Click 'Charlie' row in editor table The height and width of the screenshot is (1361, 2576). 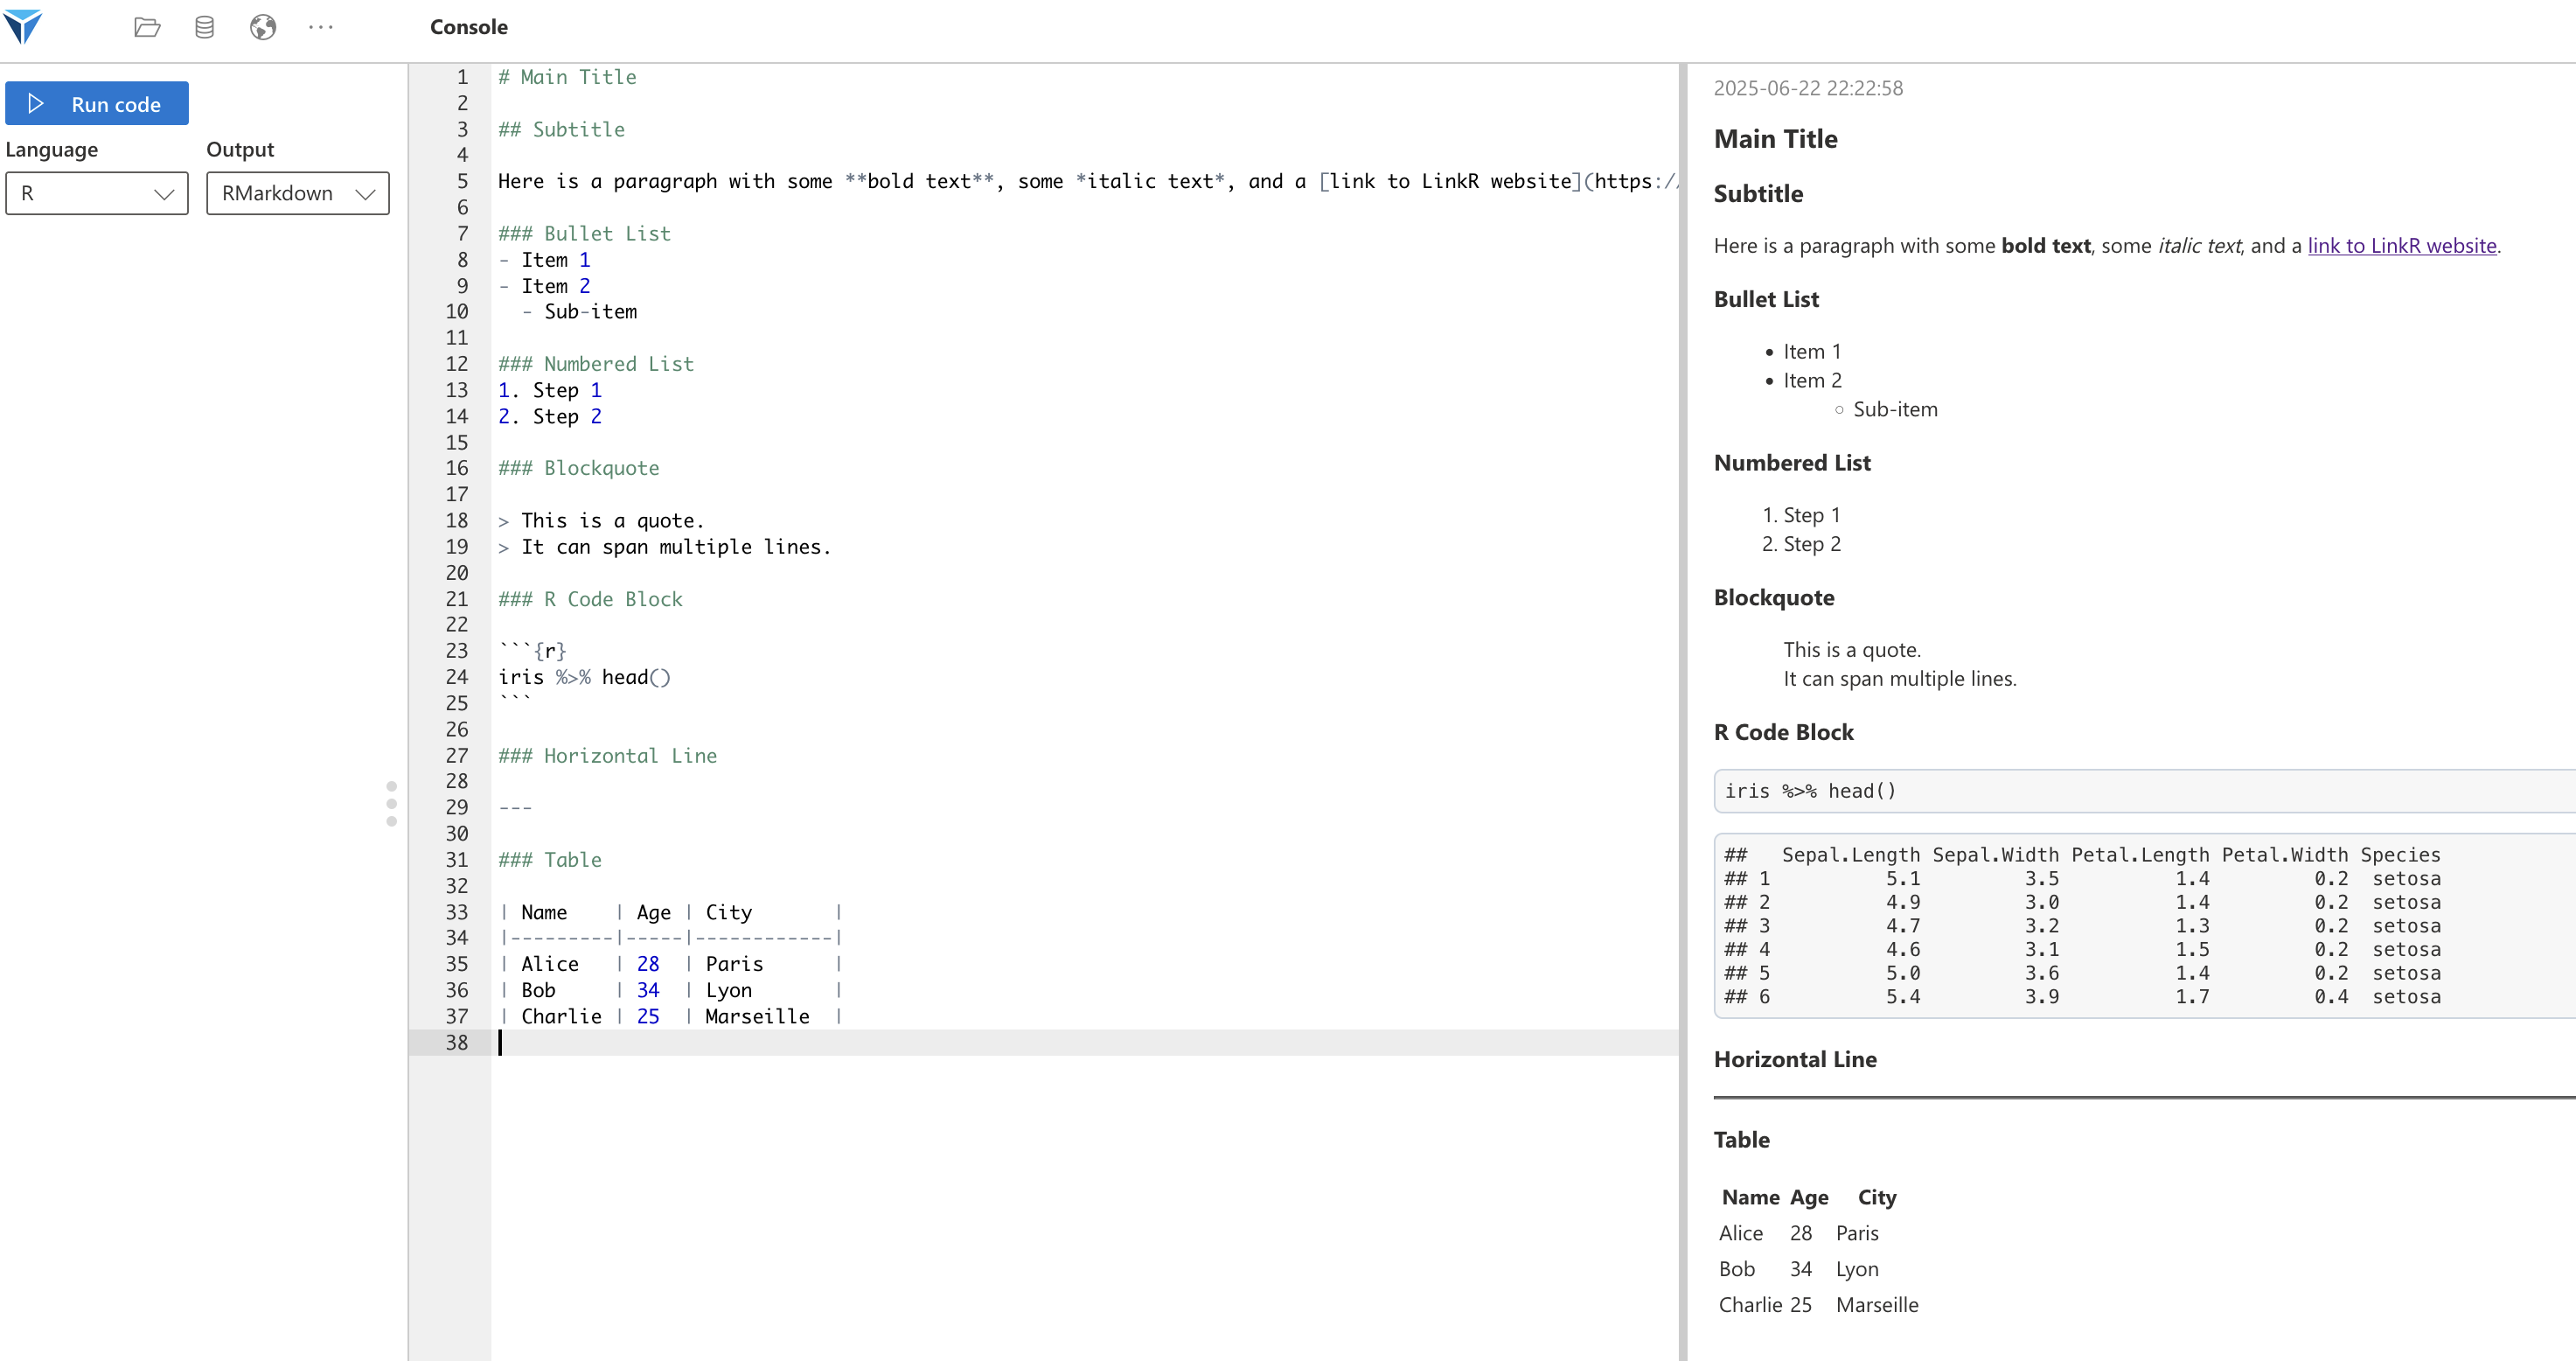coord(670,1016)
